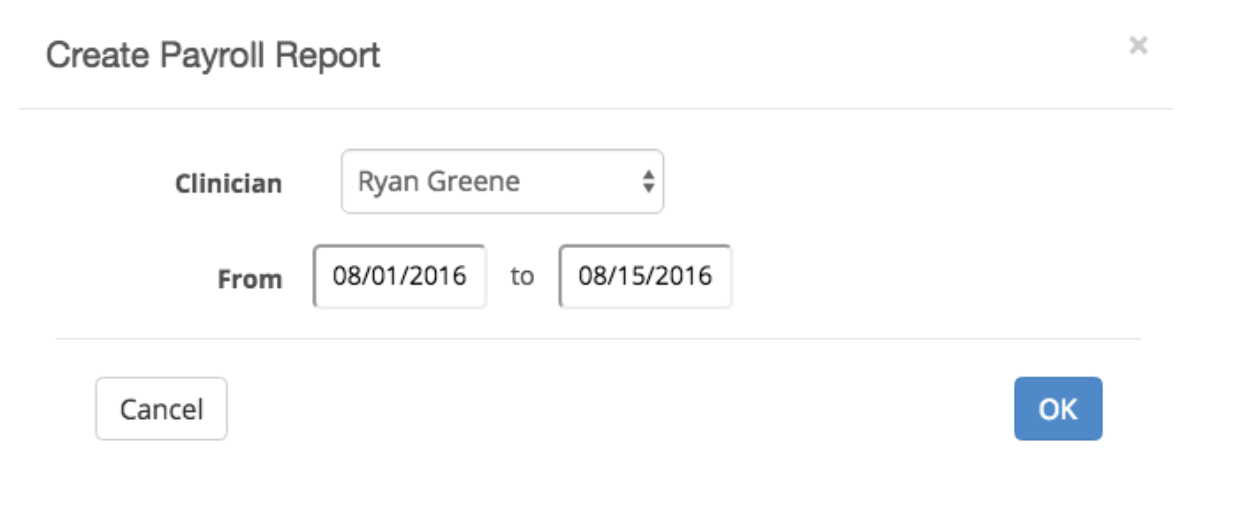
Task: Click the From label
Action: [250, 279]
